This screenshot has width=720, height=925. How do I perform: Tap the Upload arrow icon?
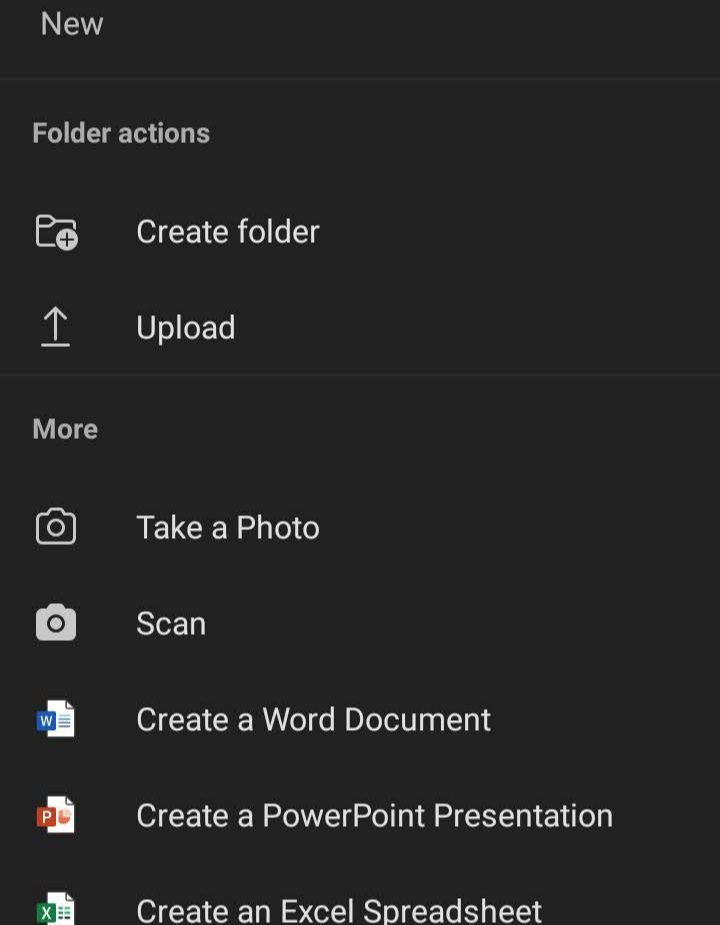click(x=56, y=328)
